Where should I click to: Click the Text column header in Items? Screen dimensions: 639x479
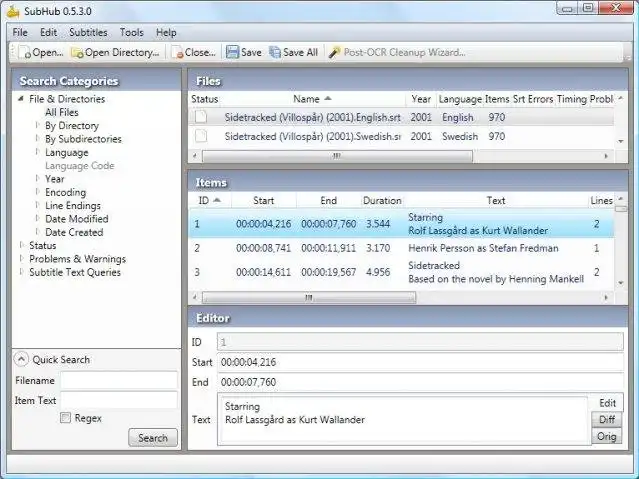click(496, 201)
